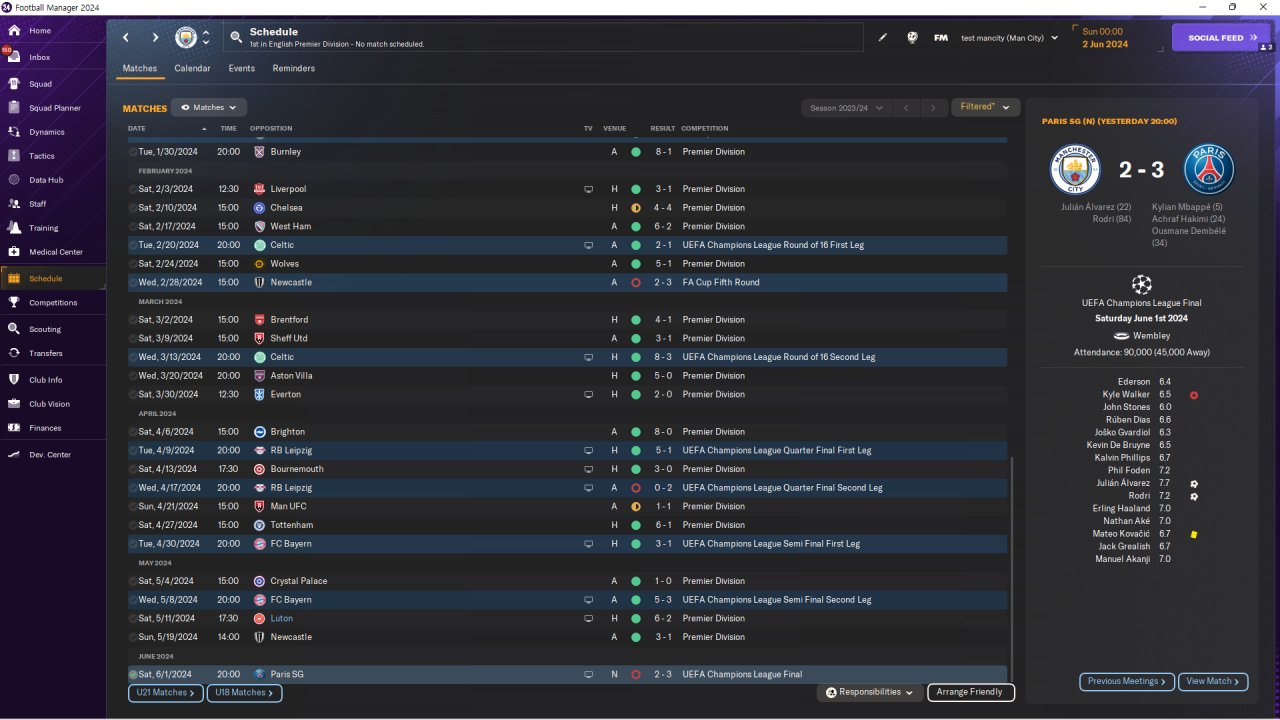Open the Squad sidebar icon
Viewport: 1280px width, 720px height.
[x=14, y=84]
